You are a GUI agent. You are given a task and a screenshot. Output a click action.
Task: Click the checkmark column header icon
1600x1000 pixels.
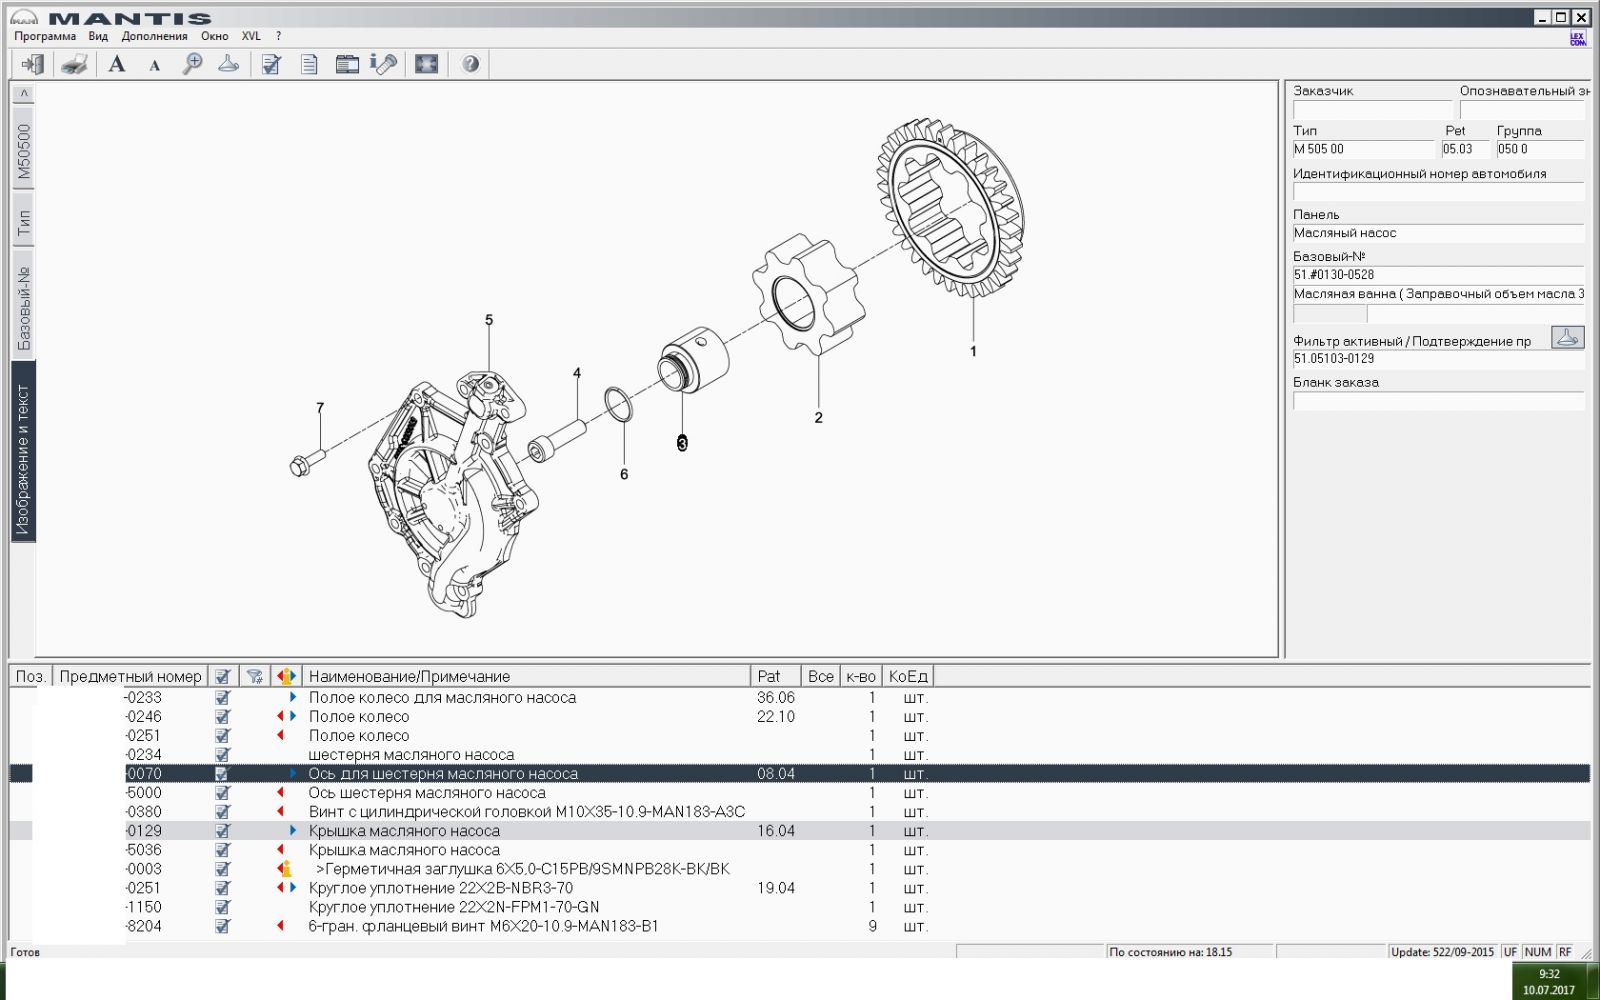(x=223, y=676)
